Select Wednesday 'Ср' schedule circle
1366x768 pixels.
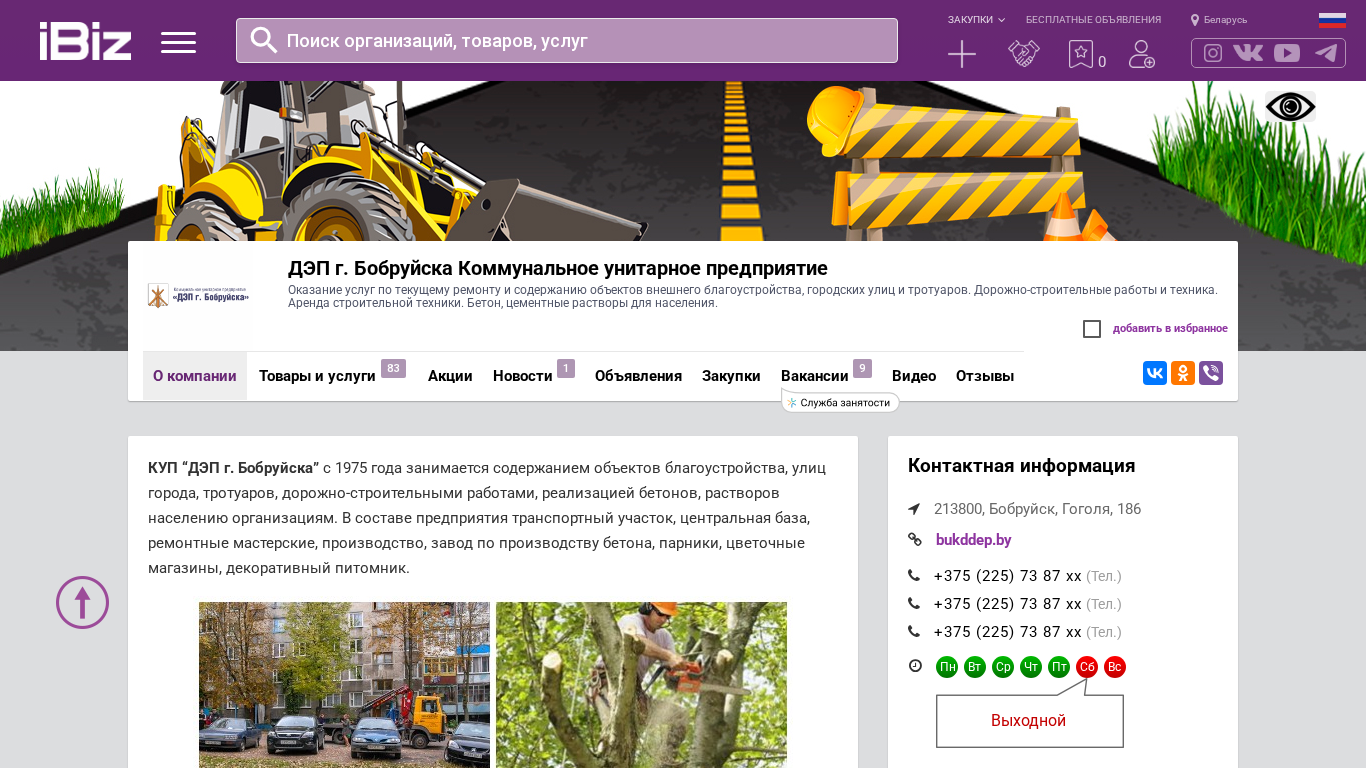(1003, 667)
